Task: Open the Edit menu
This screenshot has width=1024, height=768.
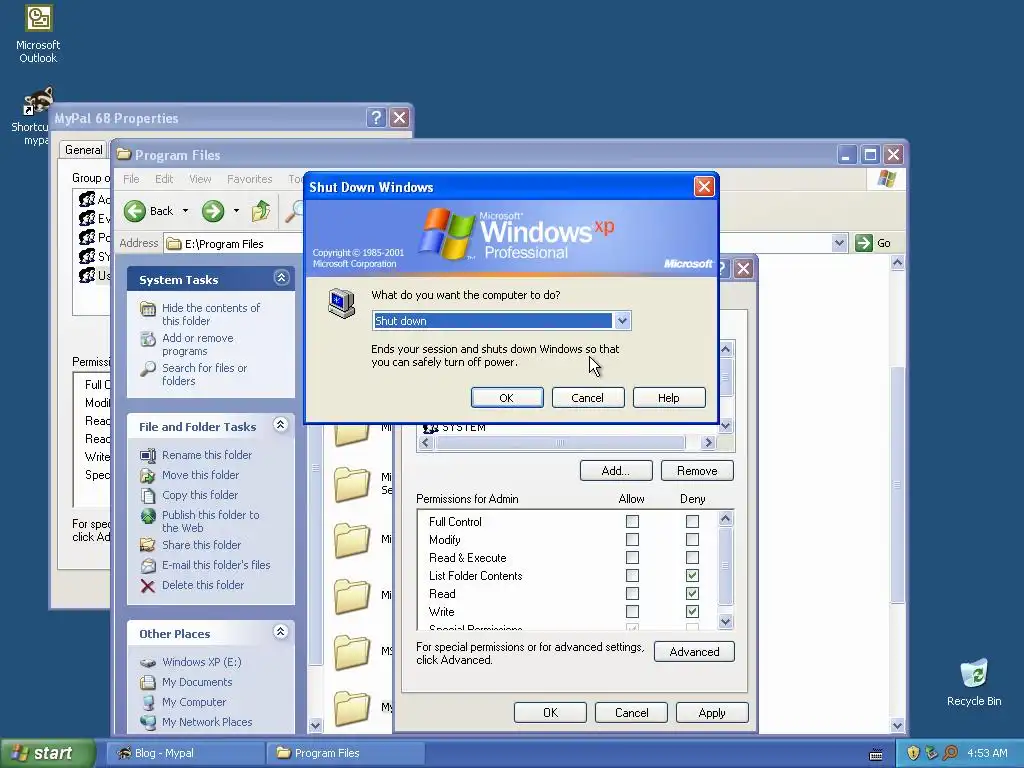Action: click(x=164, y=179)
